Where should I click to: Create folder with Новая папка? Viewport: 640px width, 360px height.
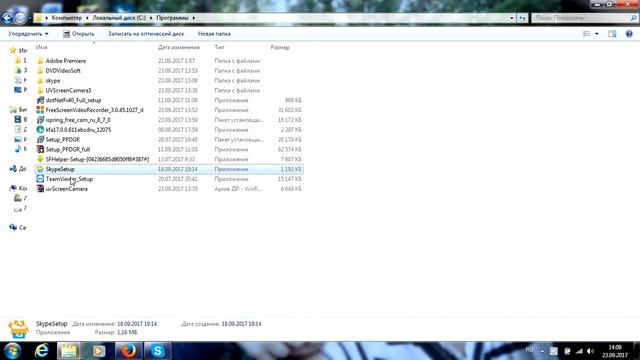pyautogui.click(x=214, y=34)
